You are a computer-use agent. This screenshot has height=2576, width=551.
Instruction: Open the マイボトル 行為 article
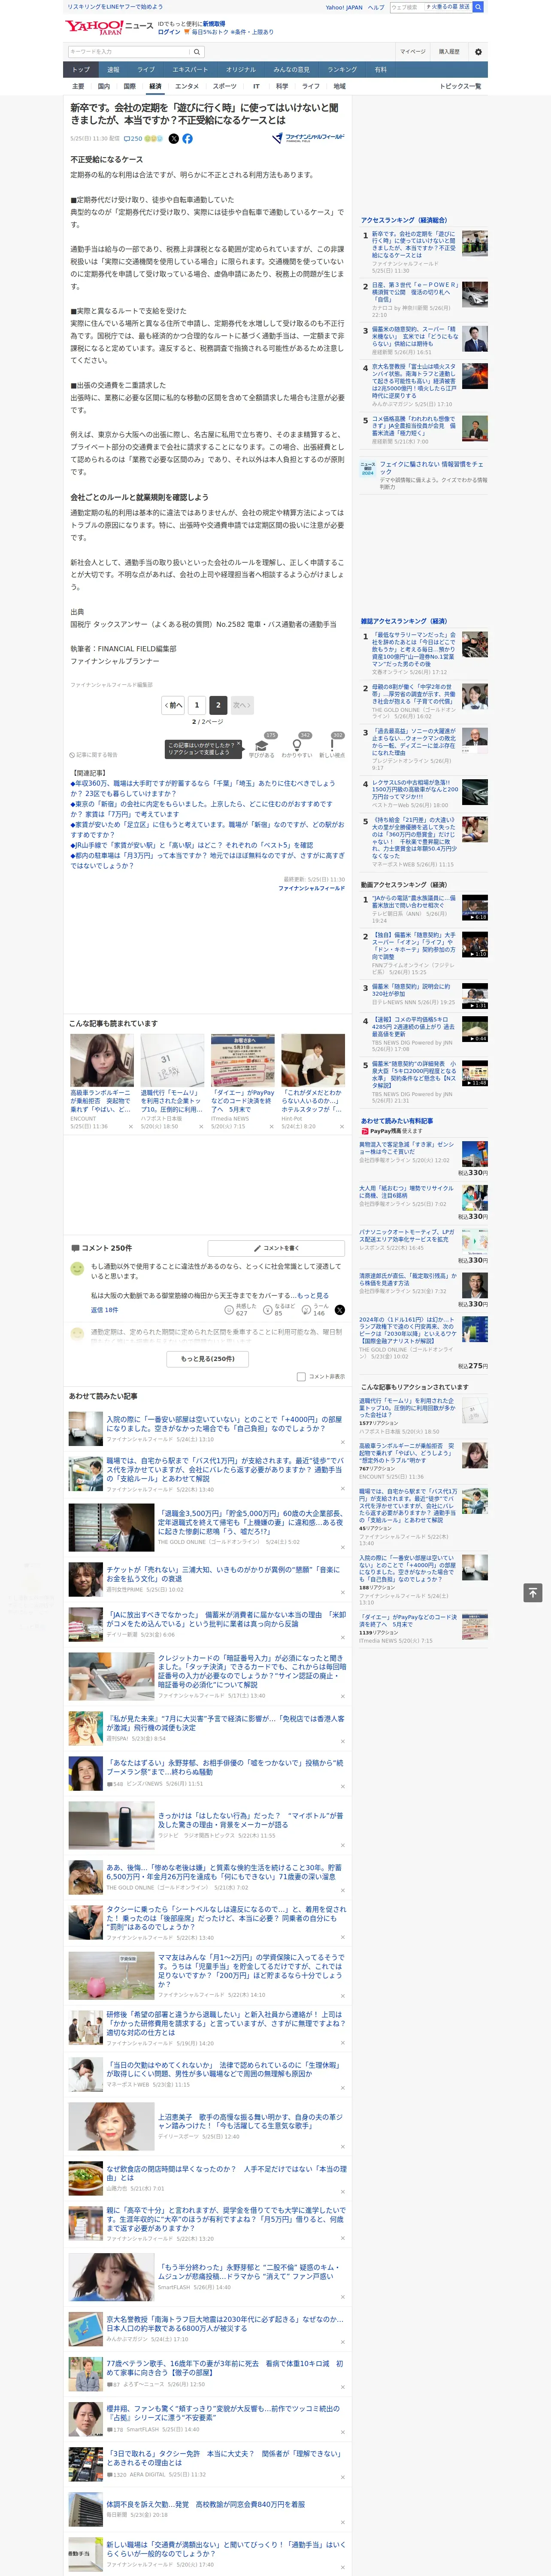pyautogui.click(x=250, y=1820)
